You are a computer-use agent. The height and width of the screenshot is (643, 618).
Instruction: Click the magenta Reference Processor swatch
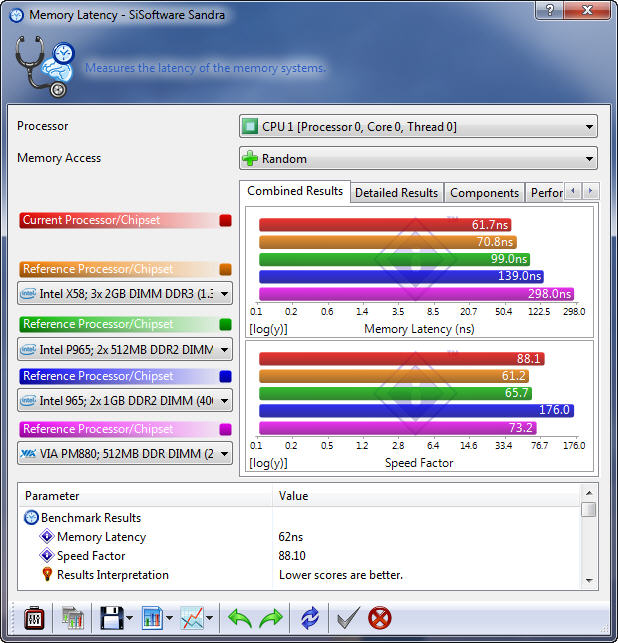226,429
